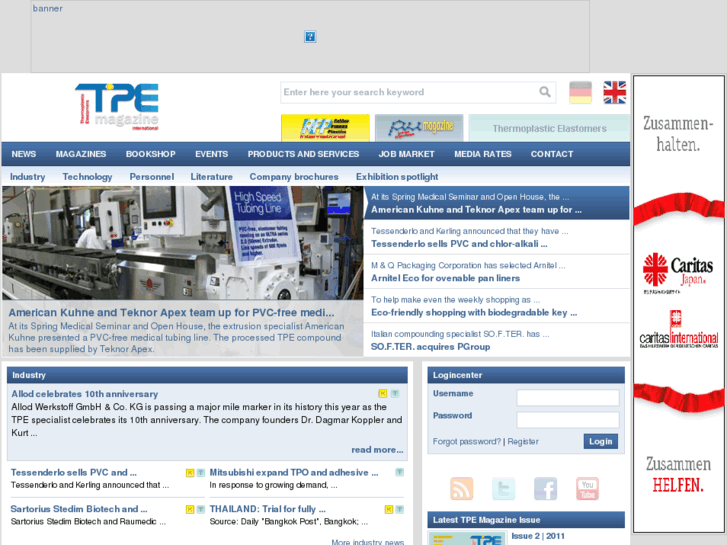Click the broken image icon in banner
The width and height of the screenshot is (727, 545).
coord(310,37)
